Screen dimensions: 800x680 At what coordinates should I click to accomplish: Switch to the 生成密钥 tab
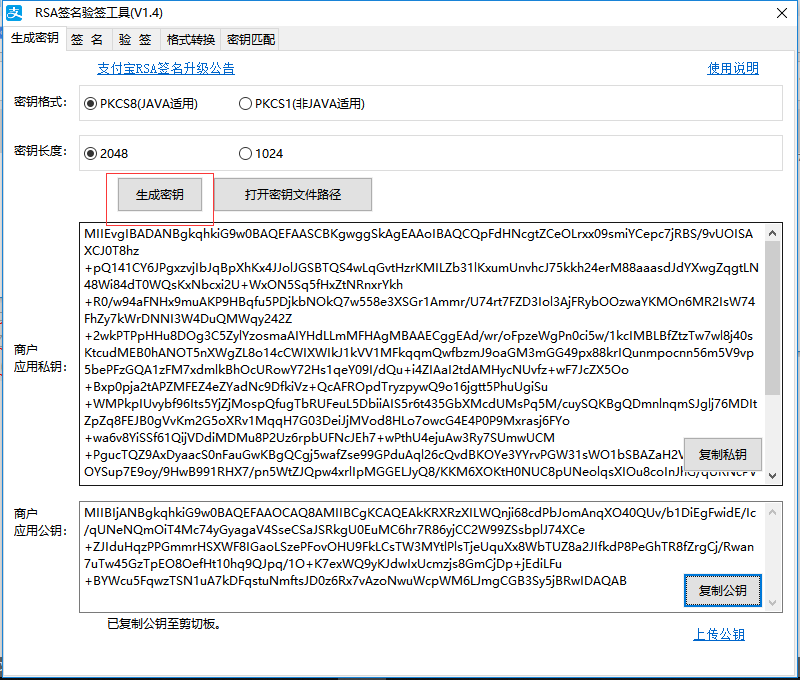(35, 38)
